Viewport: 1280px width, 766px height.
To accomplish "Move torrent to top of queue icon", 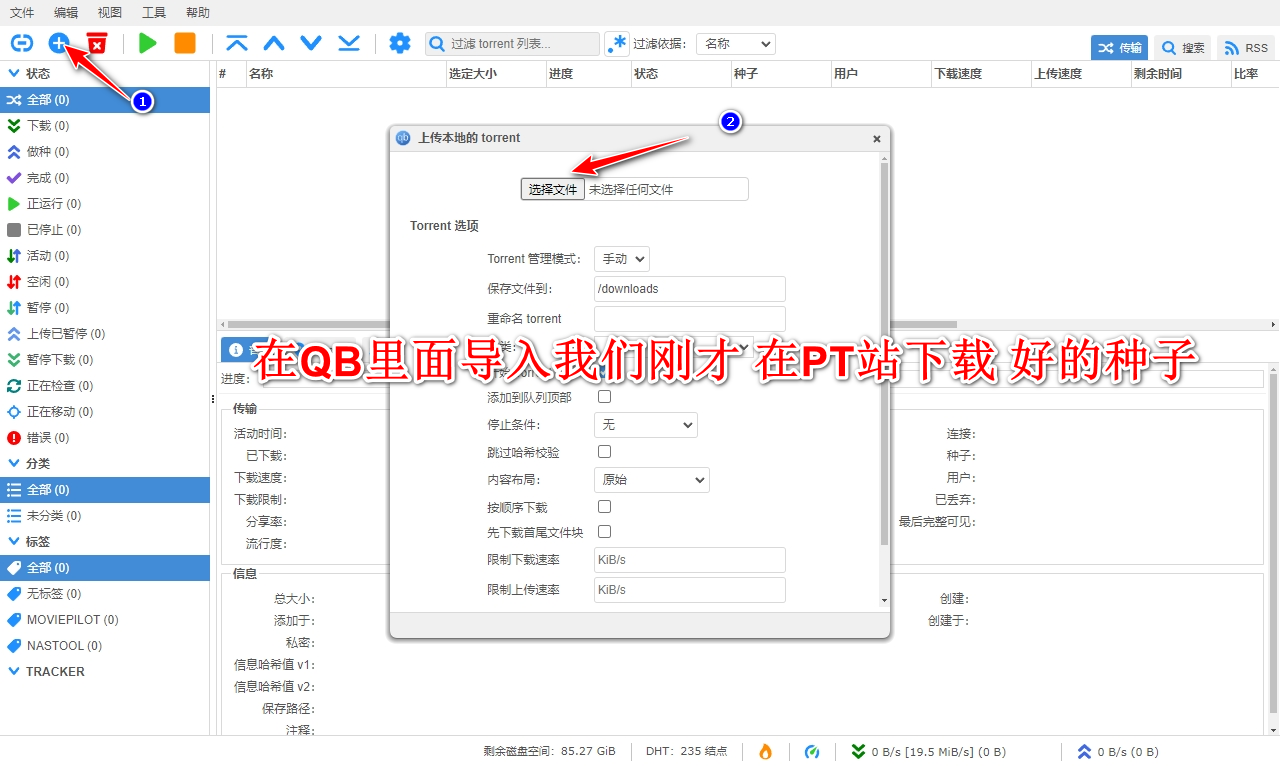I will 237,43.
